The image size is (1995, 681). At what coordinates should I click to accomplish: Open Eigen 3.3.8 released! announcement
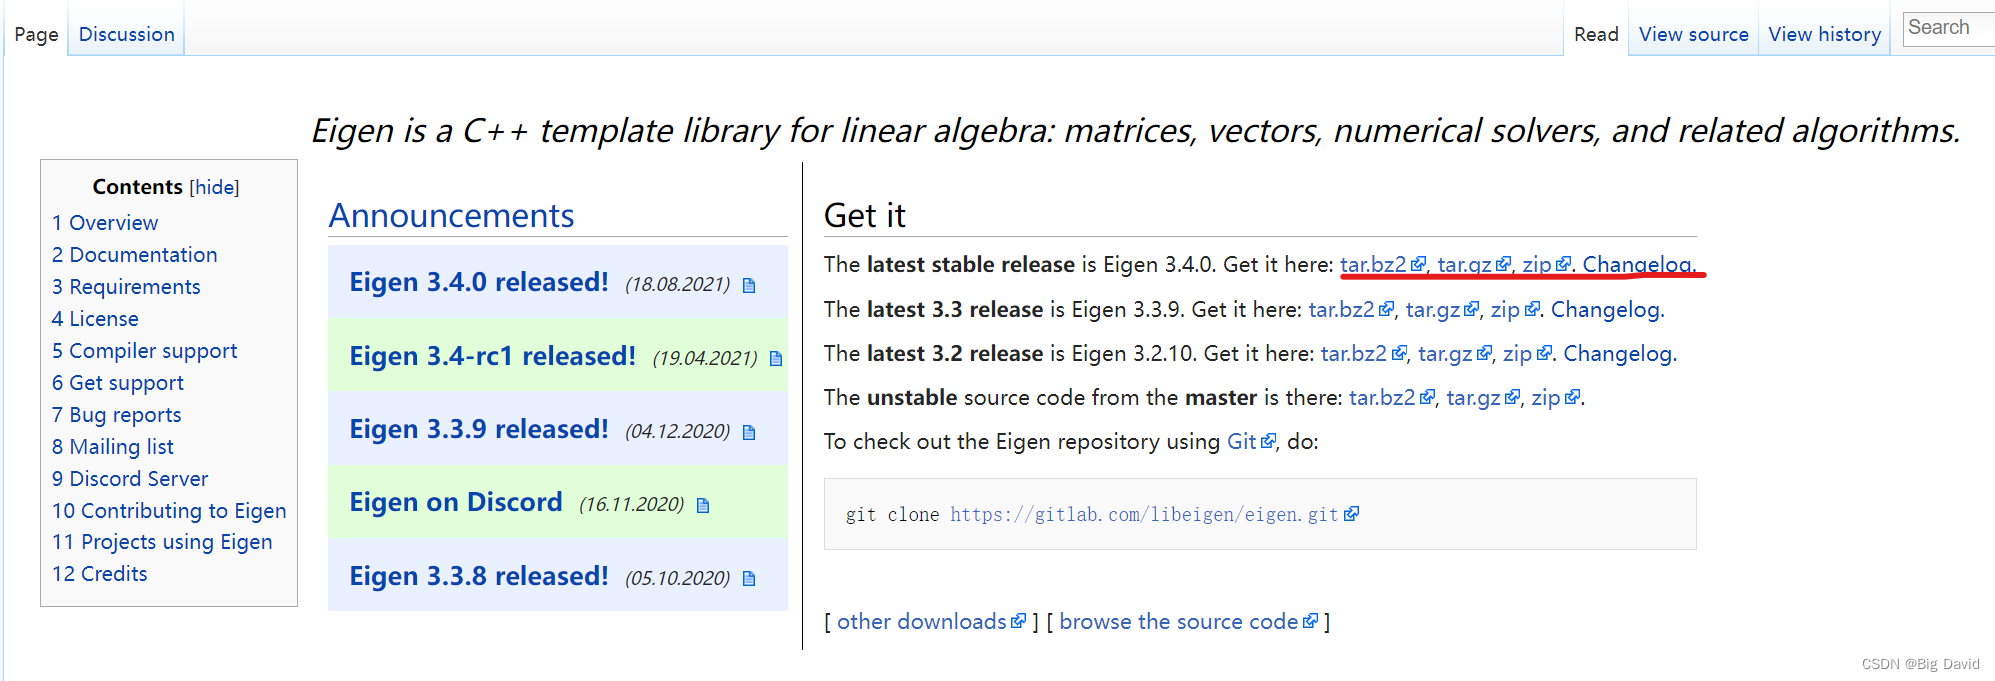click(479, 576)
